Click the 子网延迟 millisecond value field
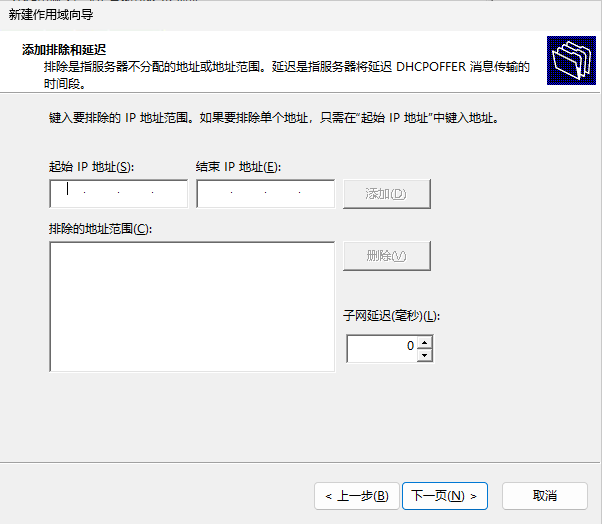Image resolution: width=602 pixels, height=524 pixels. point(382,348)
